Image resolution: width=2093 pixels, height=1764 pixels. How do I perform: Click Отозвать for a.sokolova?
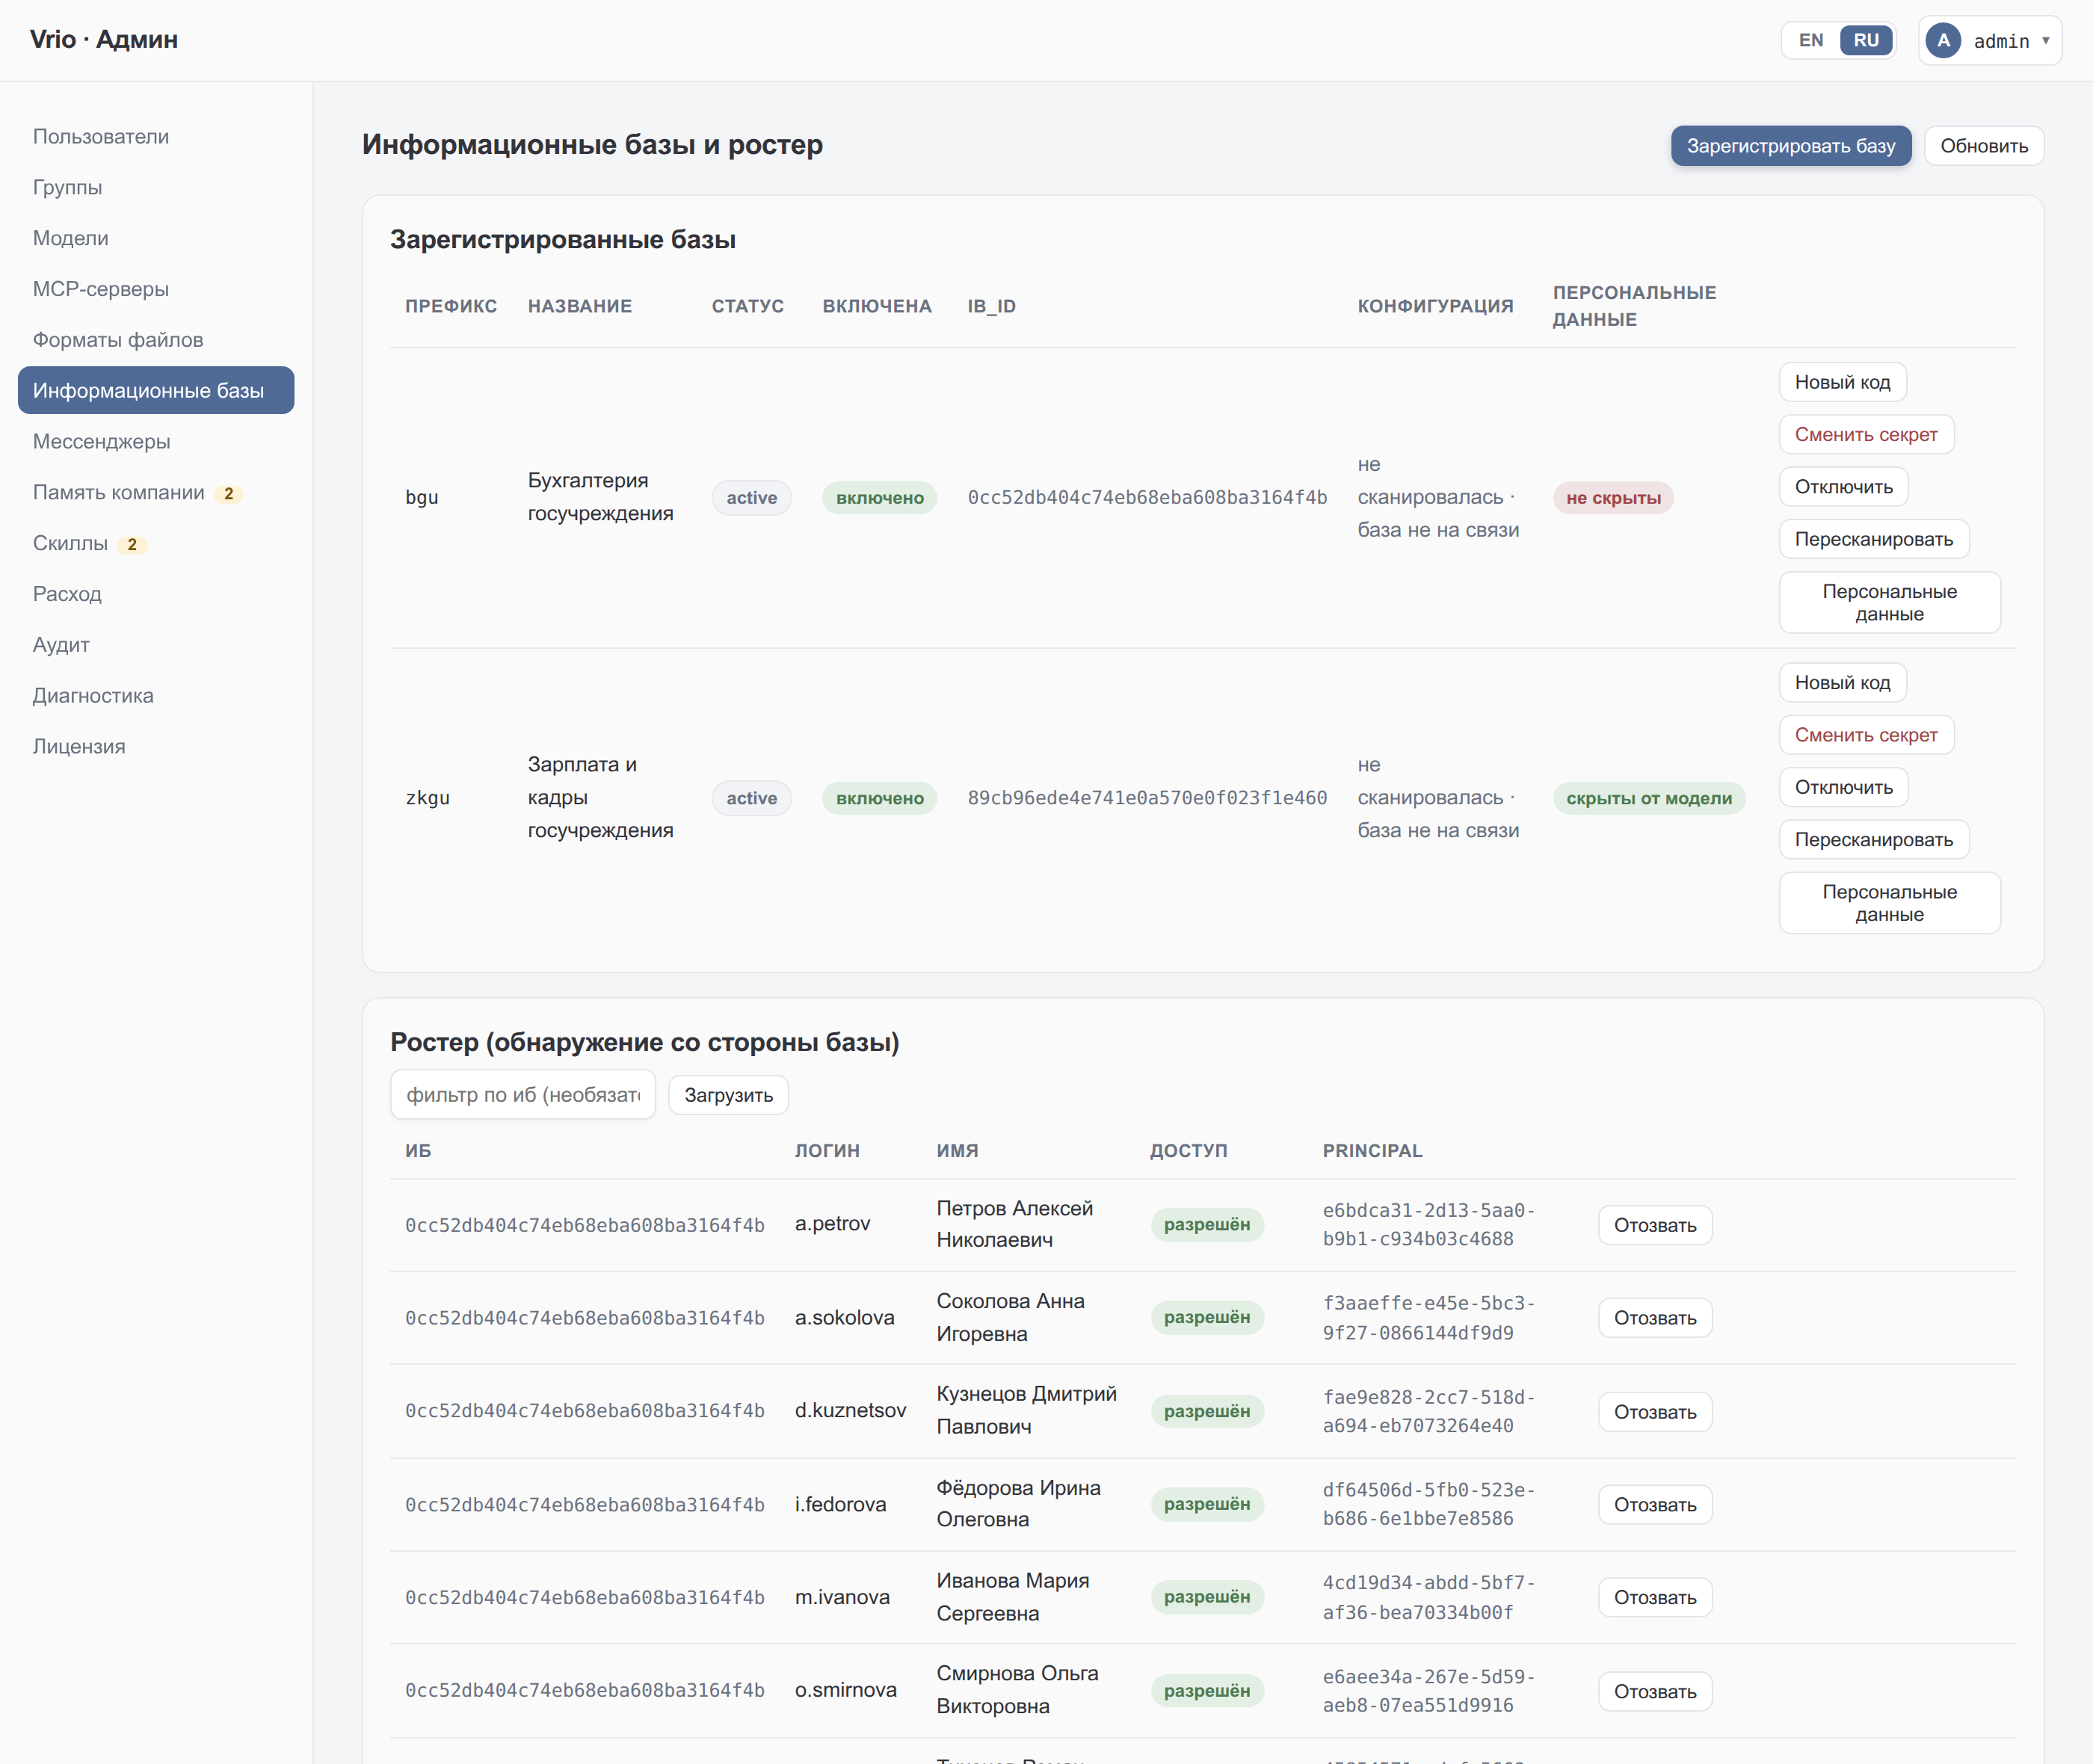[1655, 1318]
